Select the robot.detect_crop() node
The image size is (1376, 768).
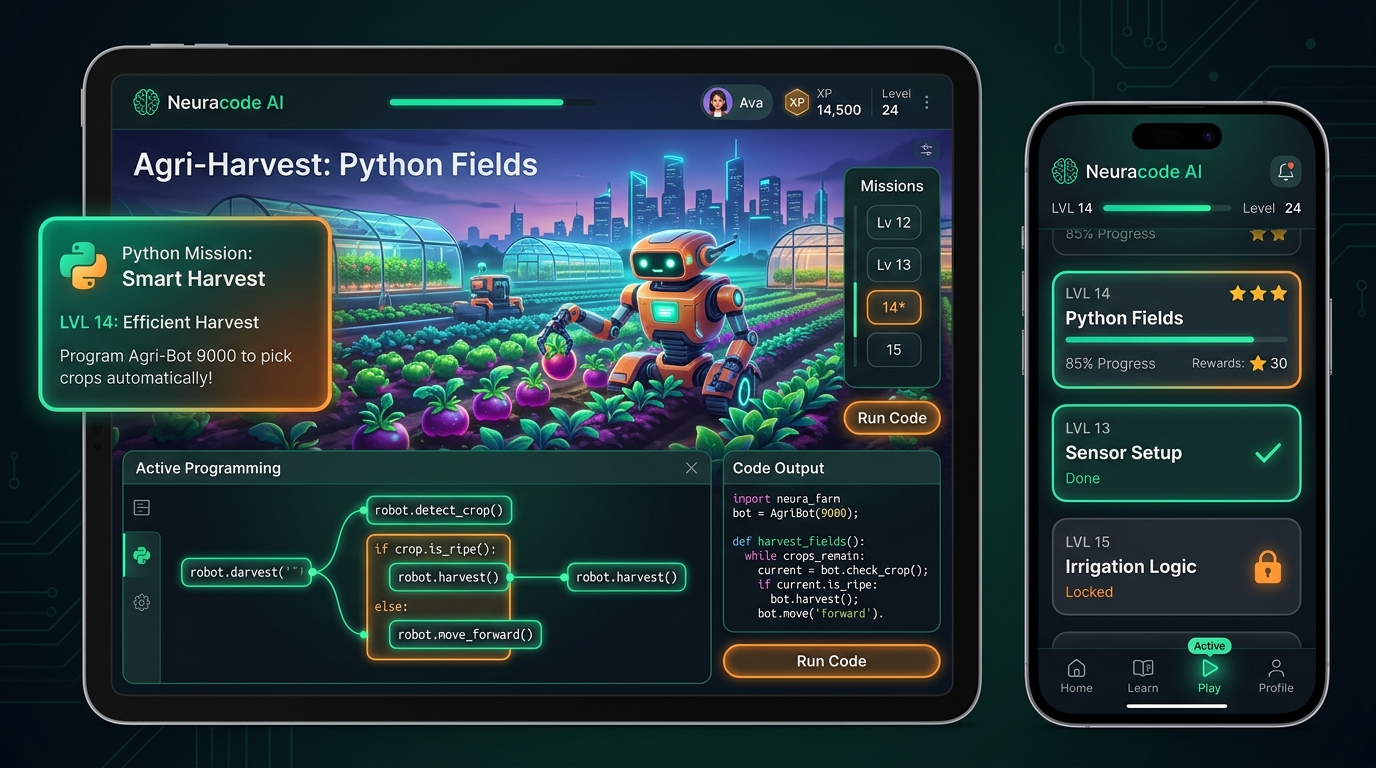click(440, 510)
